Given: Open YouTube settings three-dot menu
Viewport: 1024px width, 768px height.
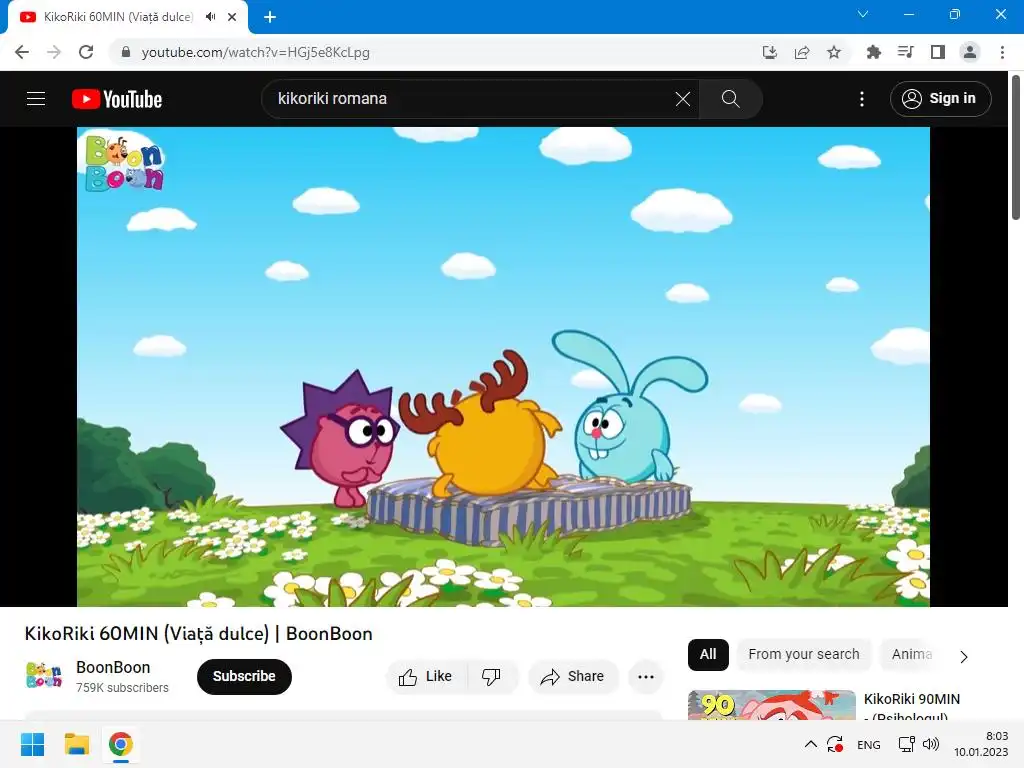Looking at the screenshot, I should coord(862,99).
